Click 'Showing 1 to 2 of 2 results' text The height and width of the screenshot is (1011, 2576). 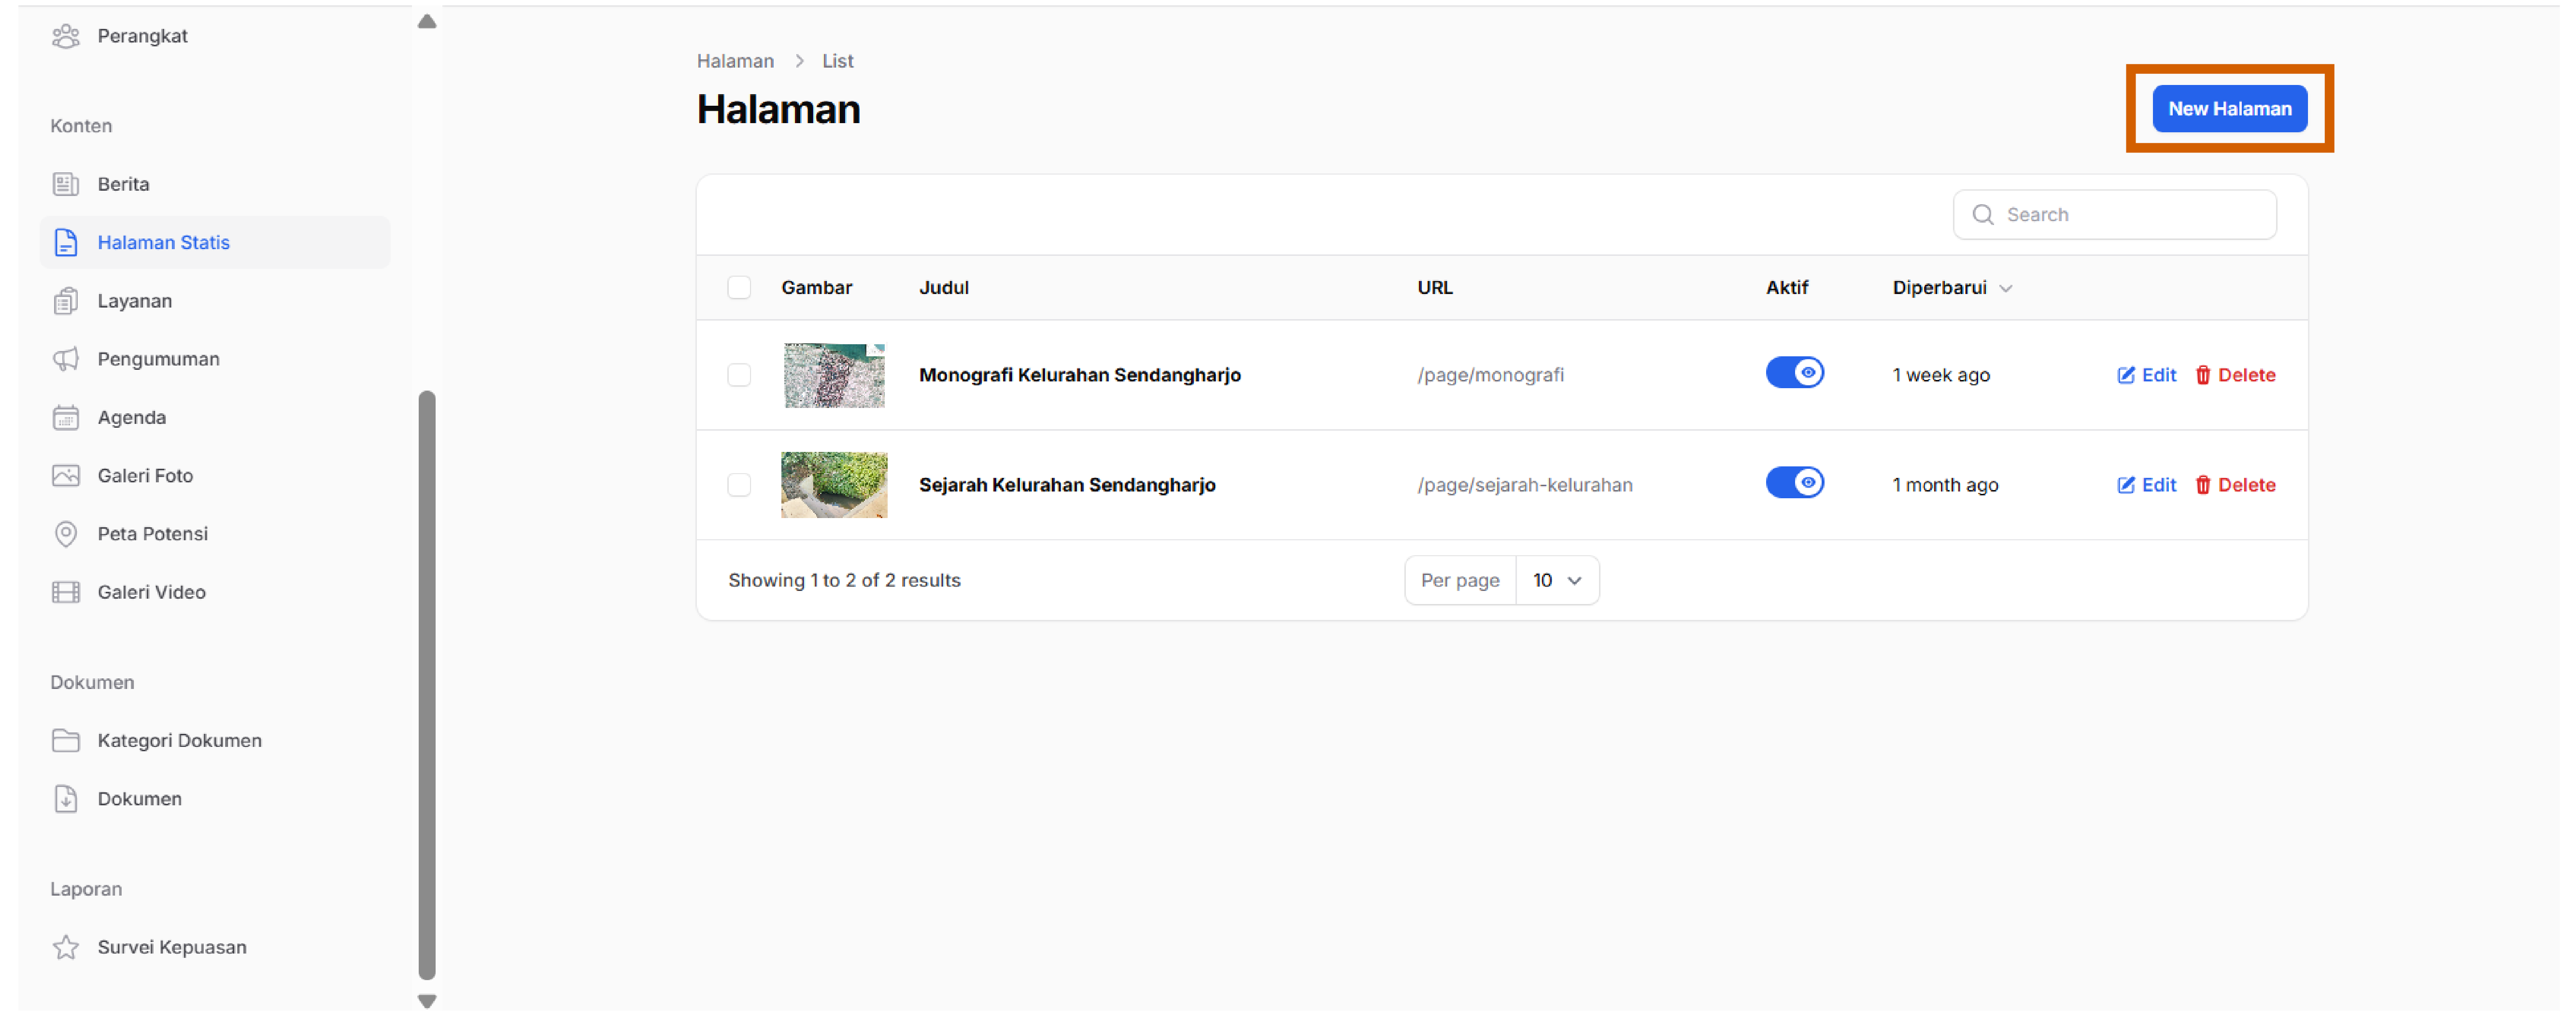(x=844, y=581)
